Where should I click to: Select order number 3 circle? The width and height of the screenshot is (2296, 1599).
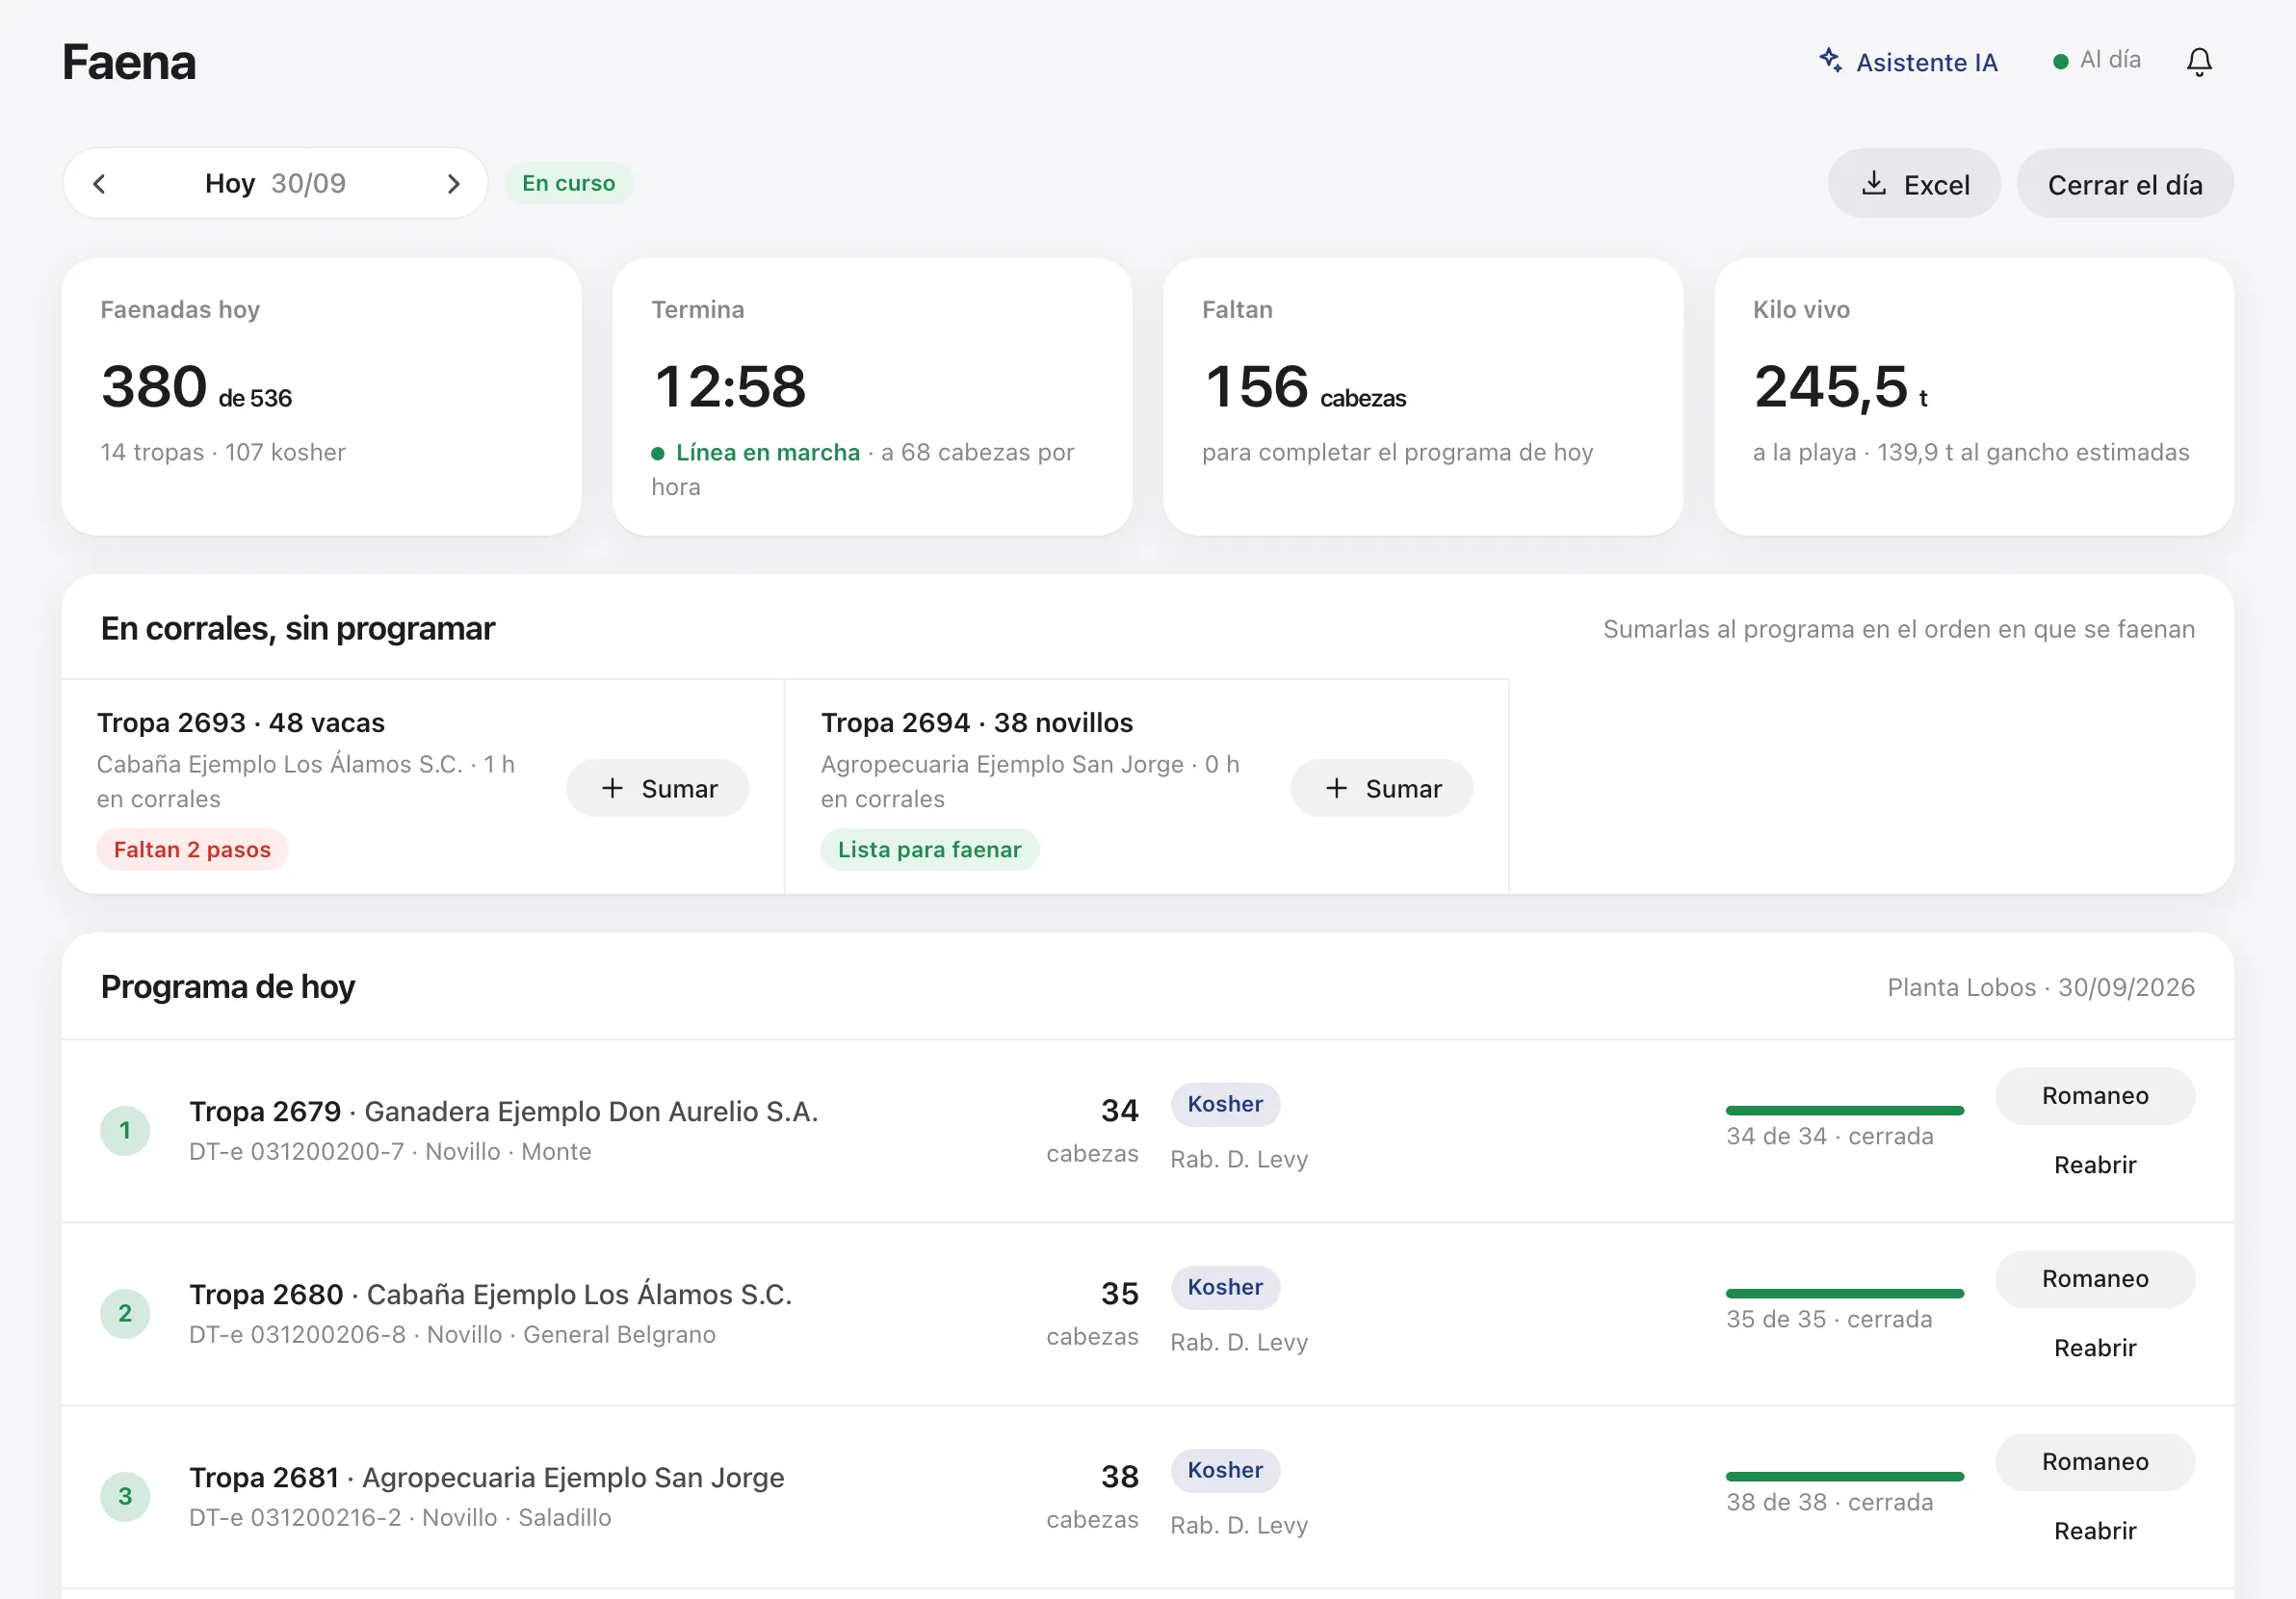pos(125,1497)
